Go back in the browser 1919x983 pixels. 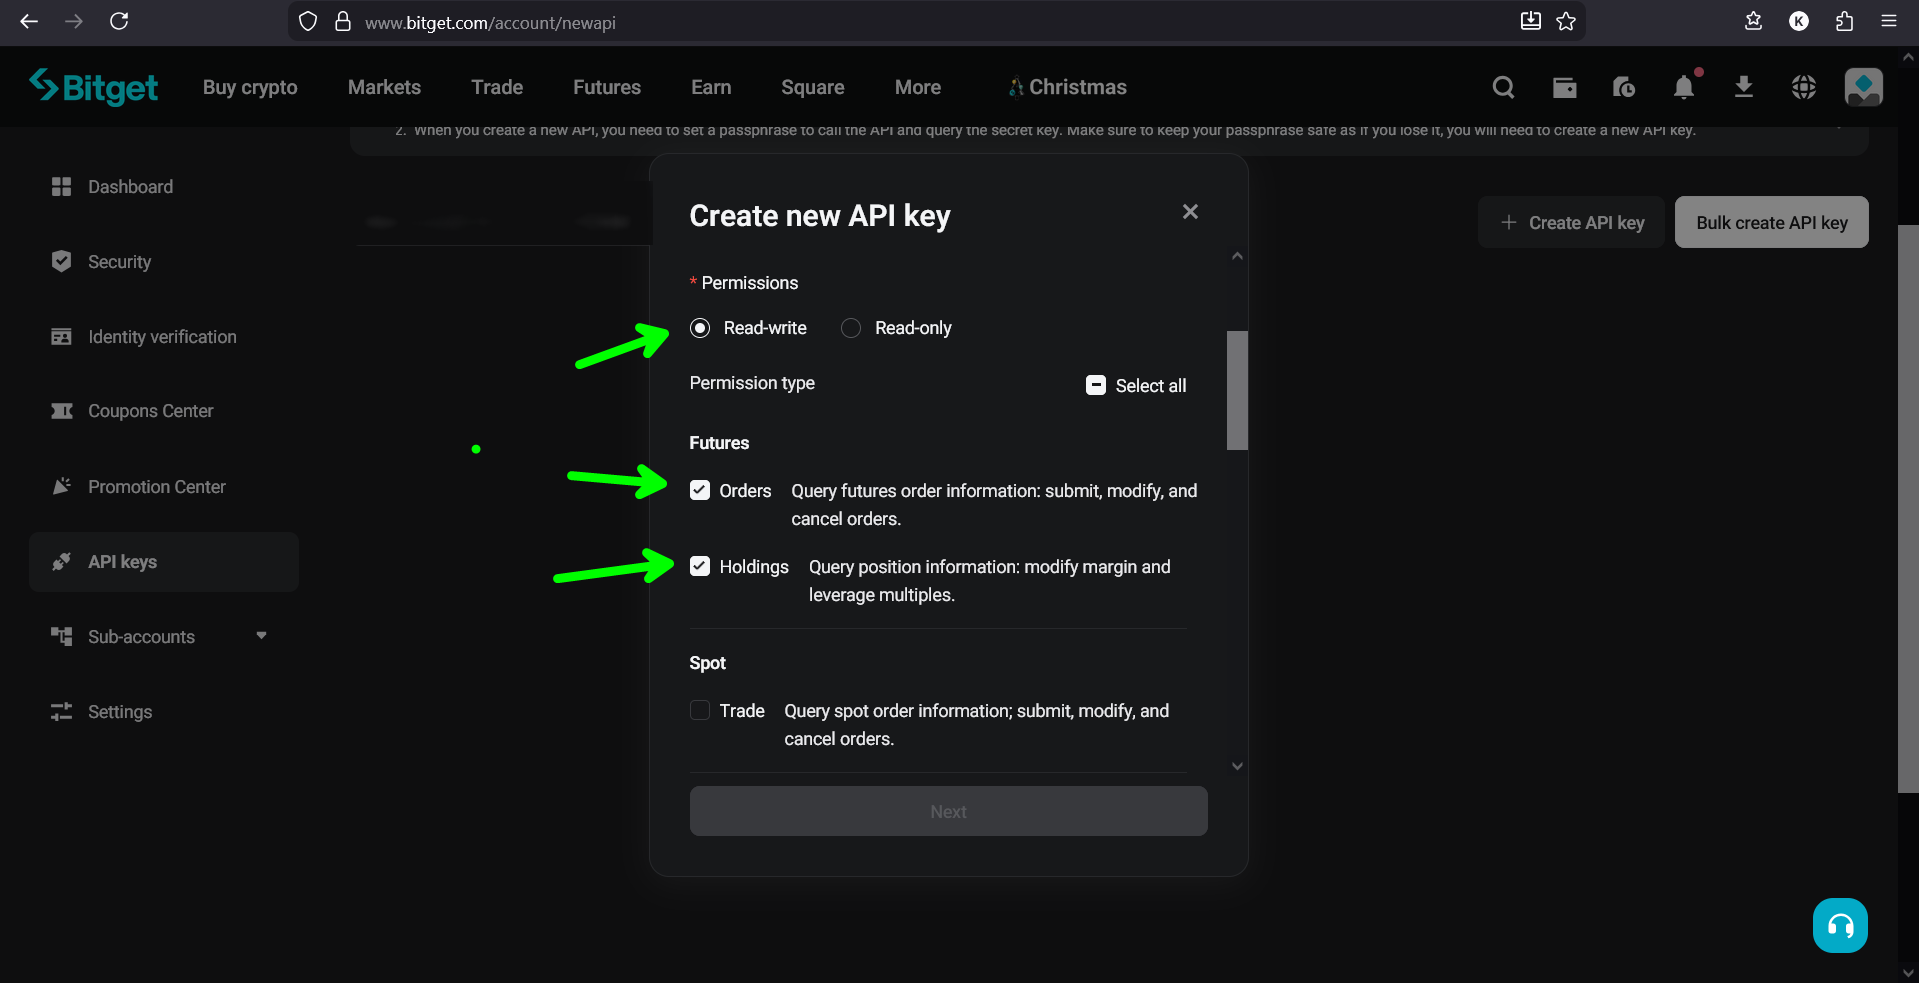[29, 21]
